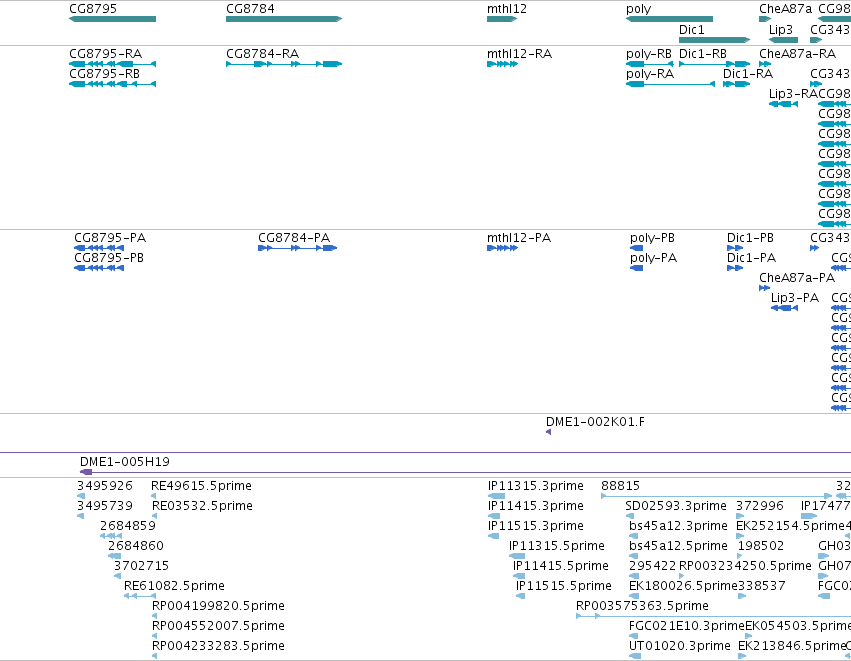Select RP003575363.5prime EST glyph
The width and height of the screenshot is (851, 661).
tap(713, 616)
